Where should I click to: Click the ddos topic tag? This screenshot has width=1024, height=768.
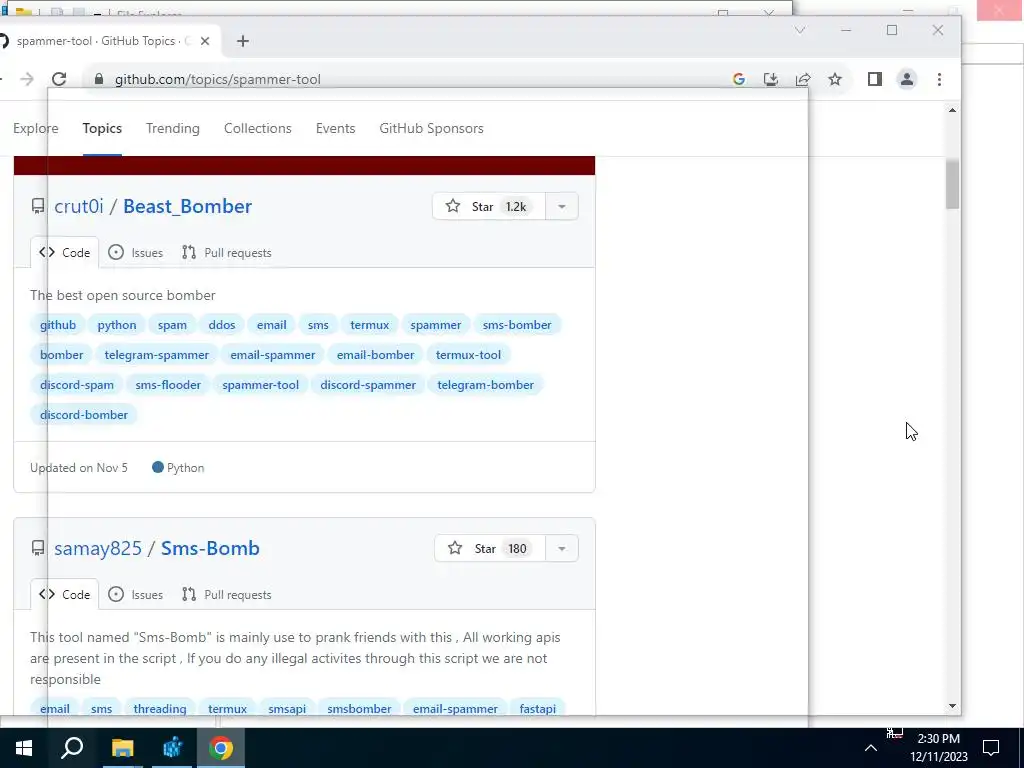222,325
